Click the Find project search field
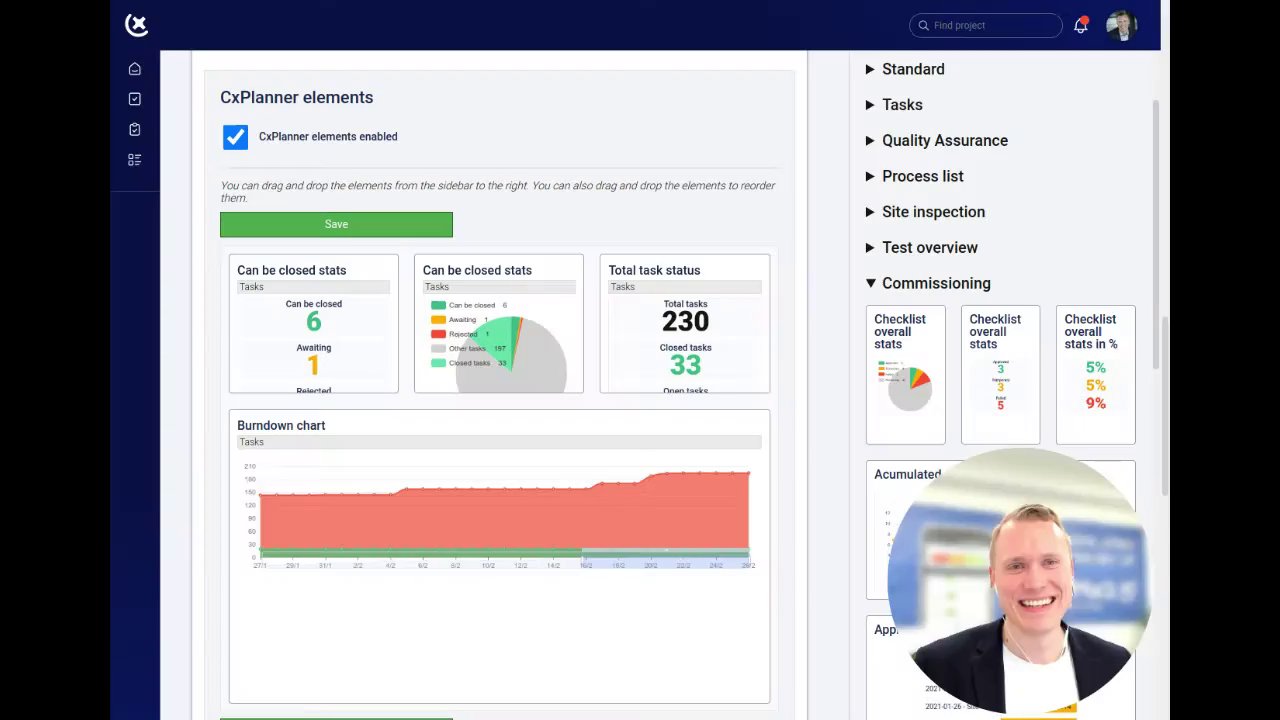 pos(986,25)
